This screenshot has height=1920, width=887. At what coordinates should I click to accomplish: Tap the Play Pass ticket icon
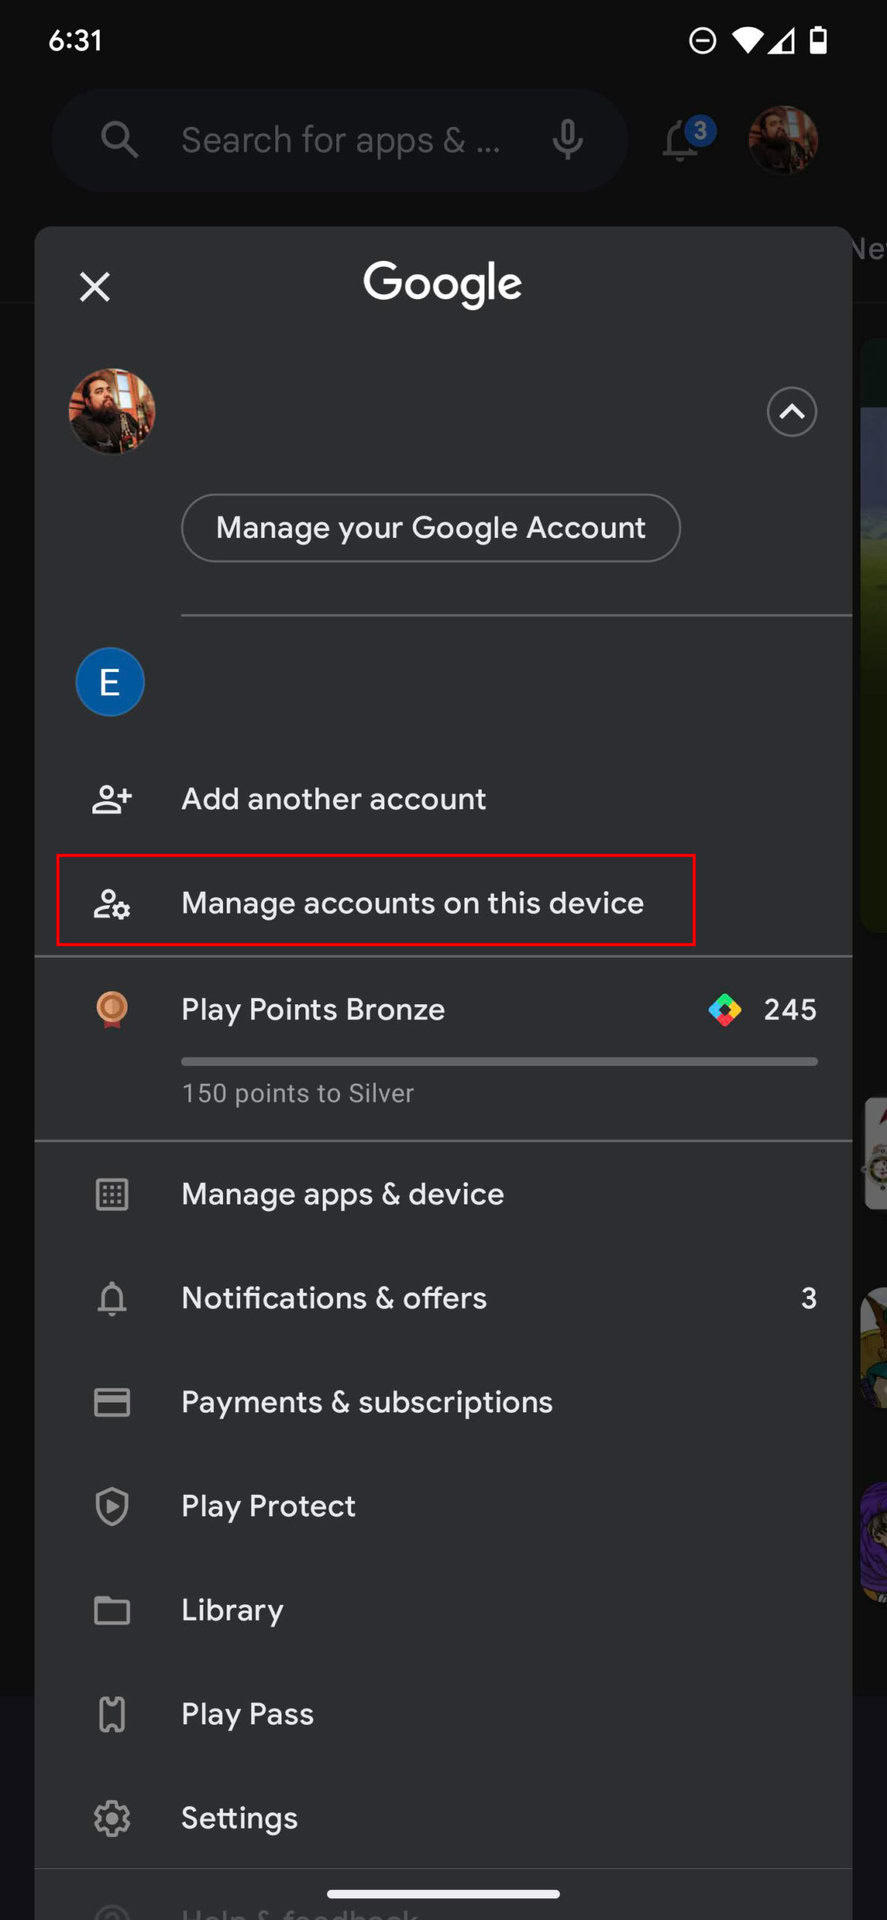tap(112, 1714)
